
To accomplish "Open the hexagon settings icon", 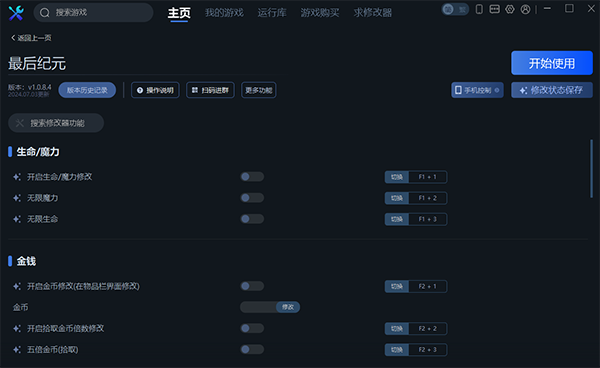I will click(510, 9).
